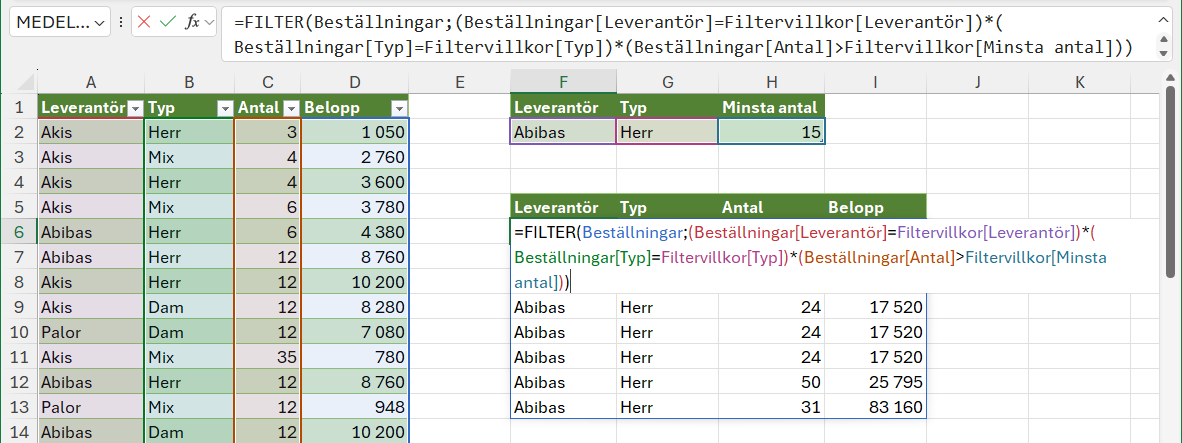Open Insert Function fx dialog
This screenshot has width=1182, height=443.
point(193,22)
